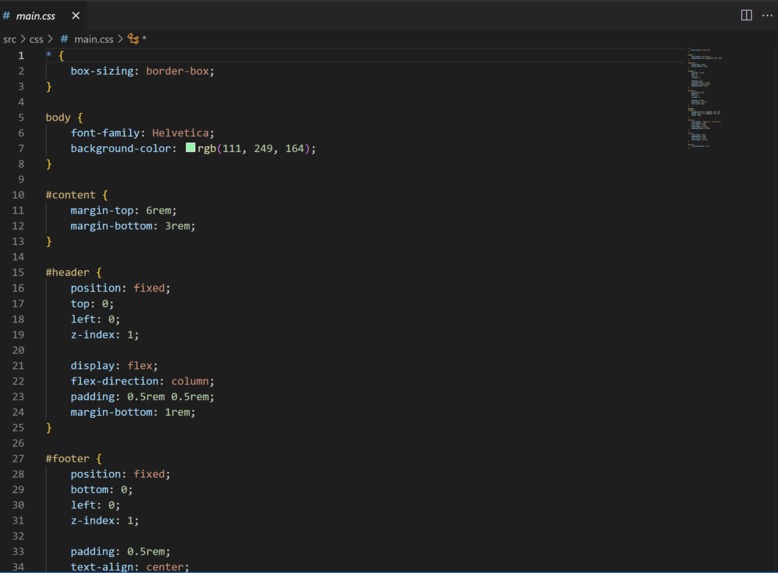Image resolution: width=778 pixels, height=573 pixels.
Task: Click line number 27 in the gutter
Action: click(18, 458)
